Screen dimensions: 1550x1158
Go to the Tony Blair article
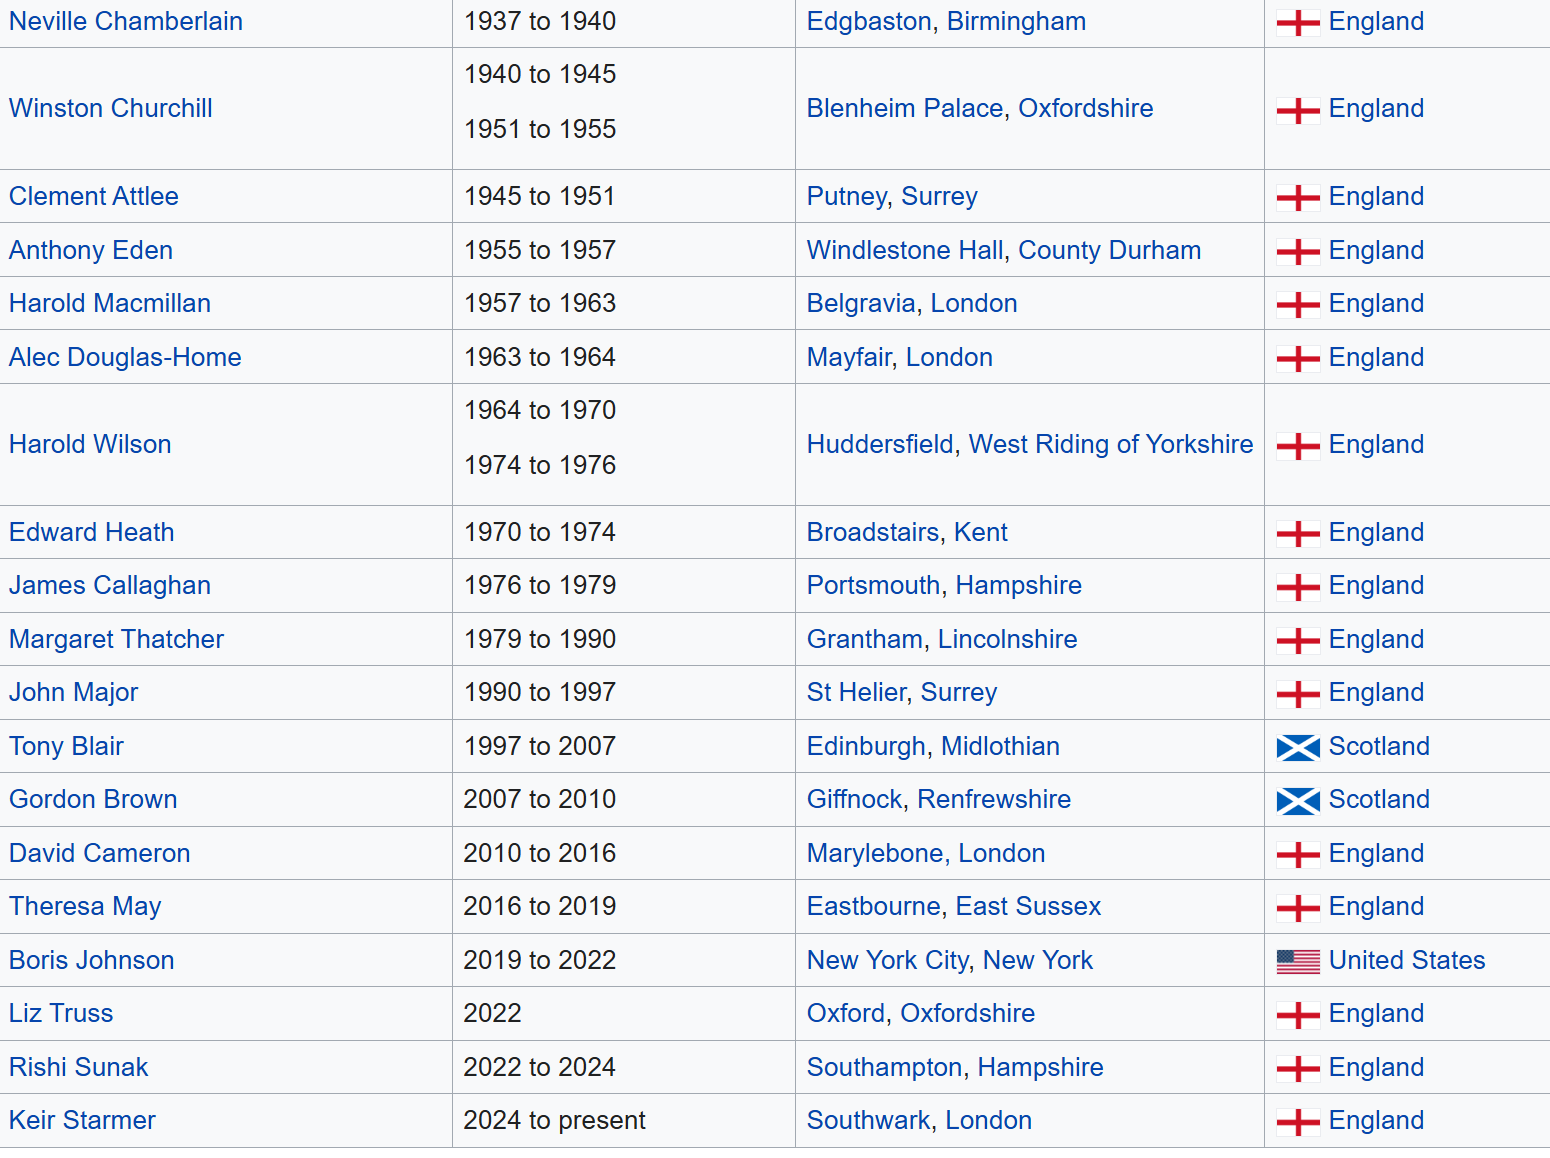(x=66, y=747)
